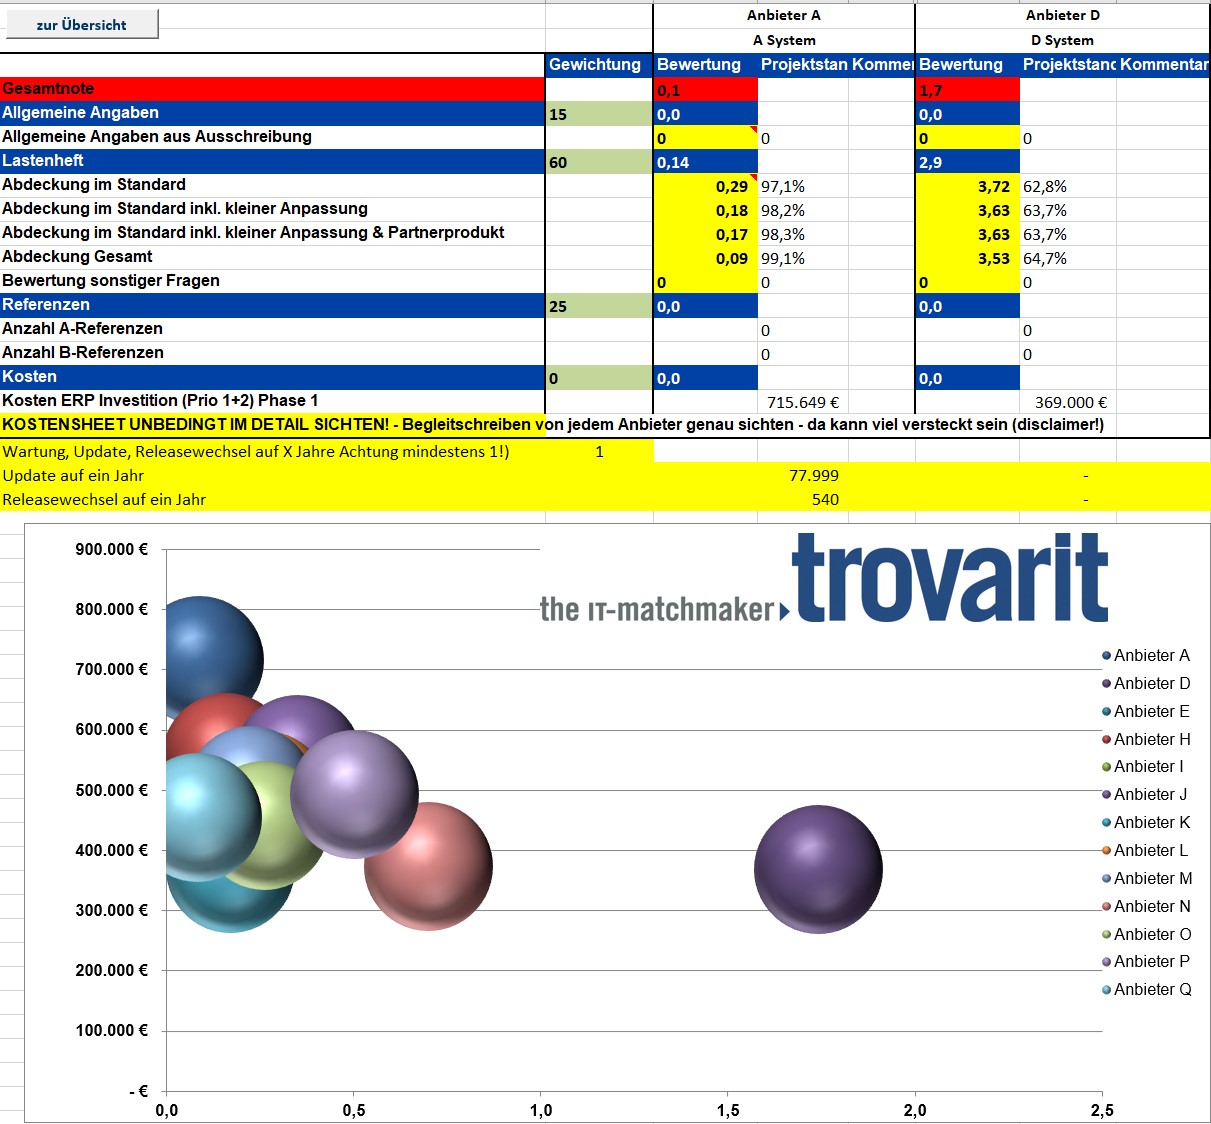Select the Gewichtung cell for Referenzen
1211x1124 pixels.
coord(599,306)
